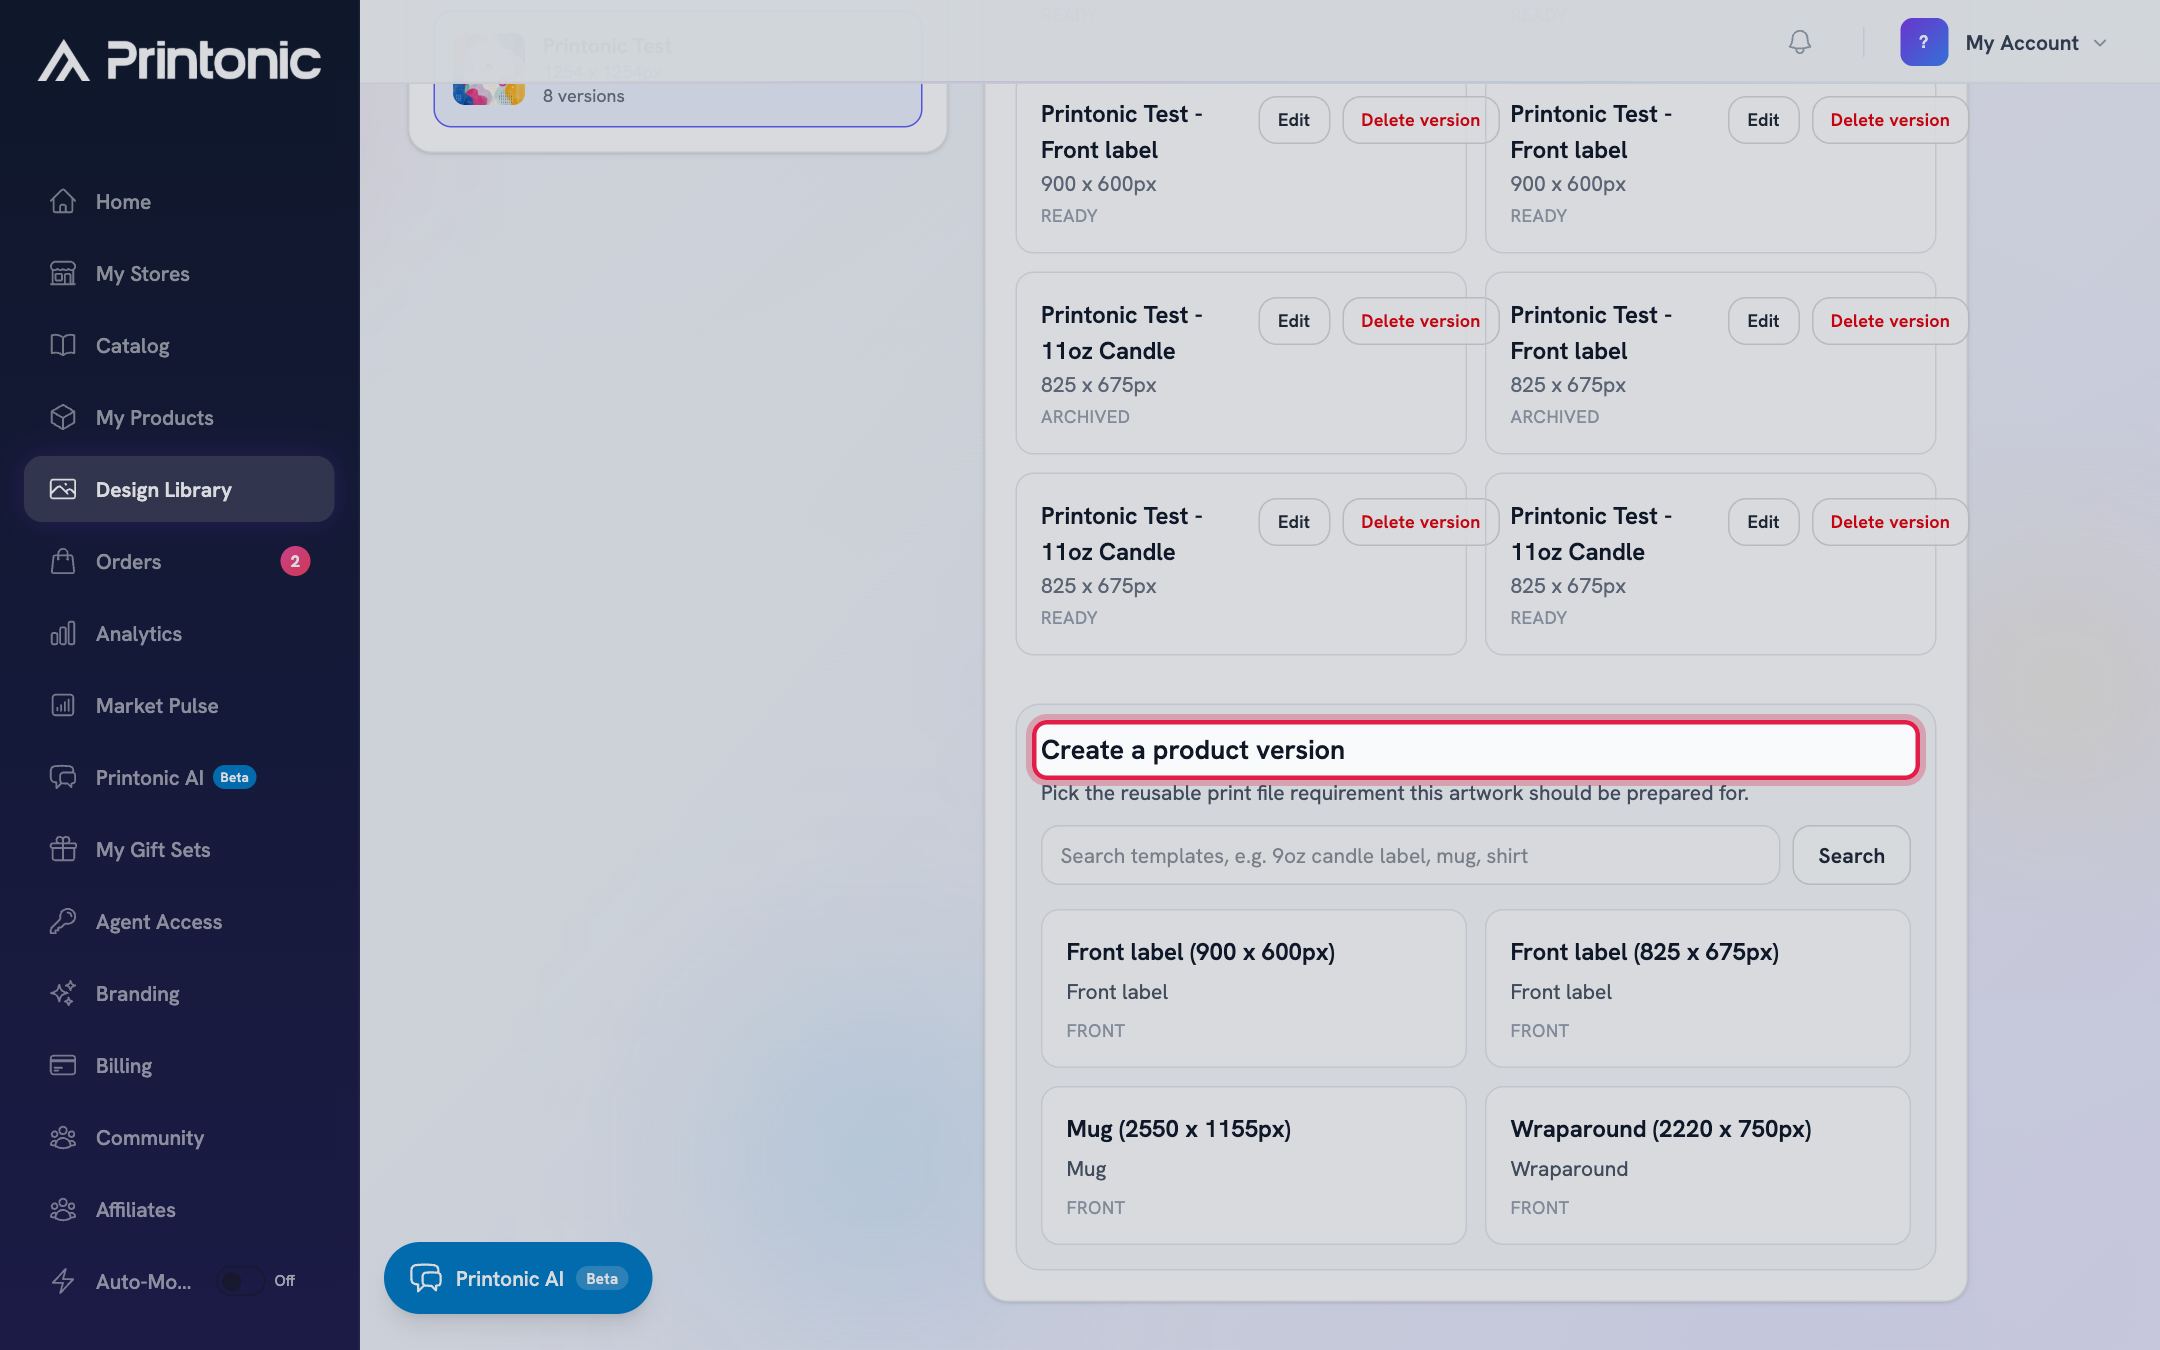The image size is (2160, 1350).
Task: Click the Orders shopping bag icon
Action: click(x=63, y=561)
